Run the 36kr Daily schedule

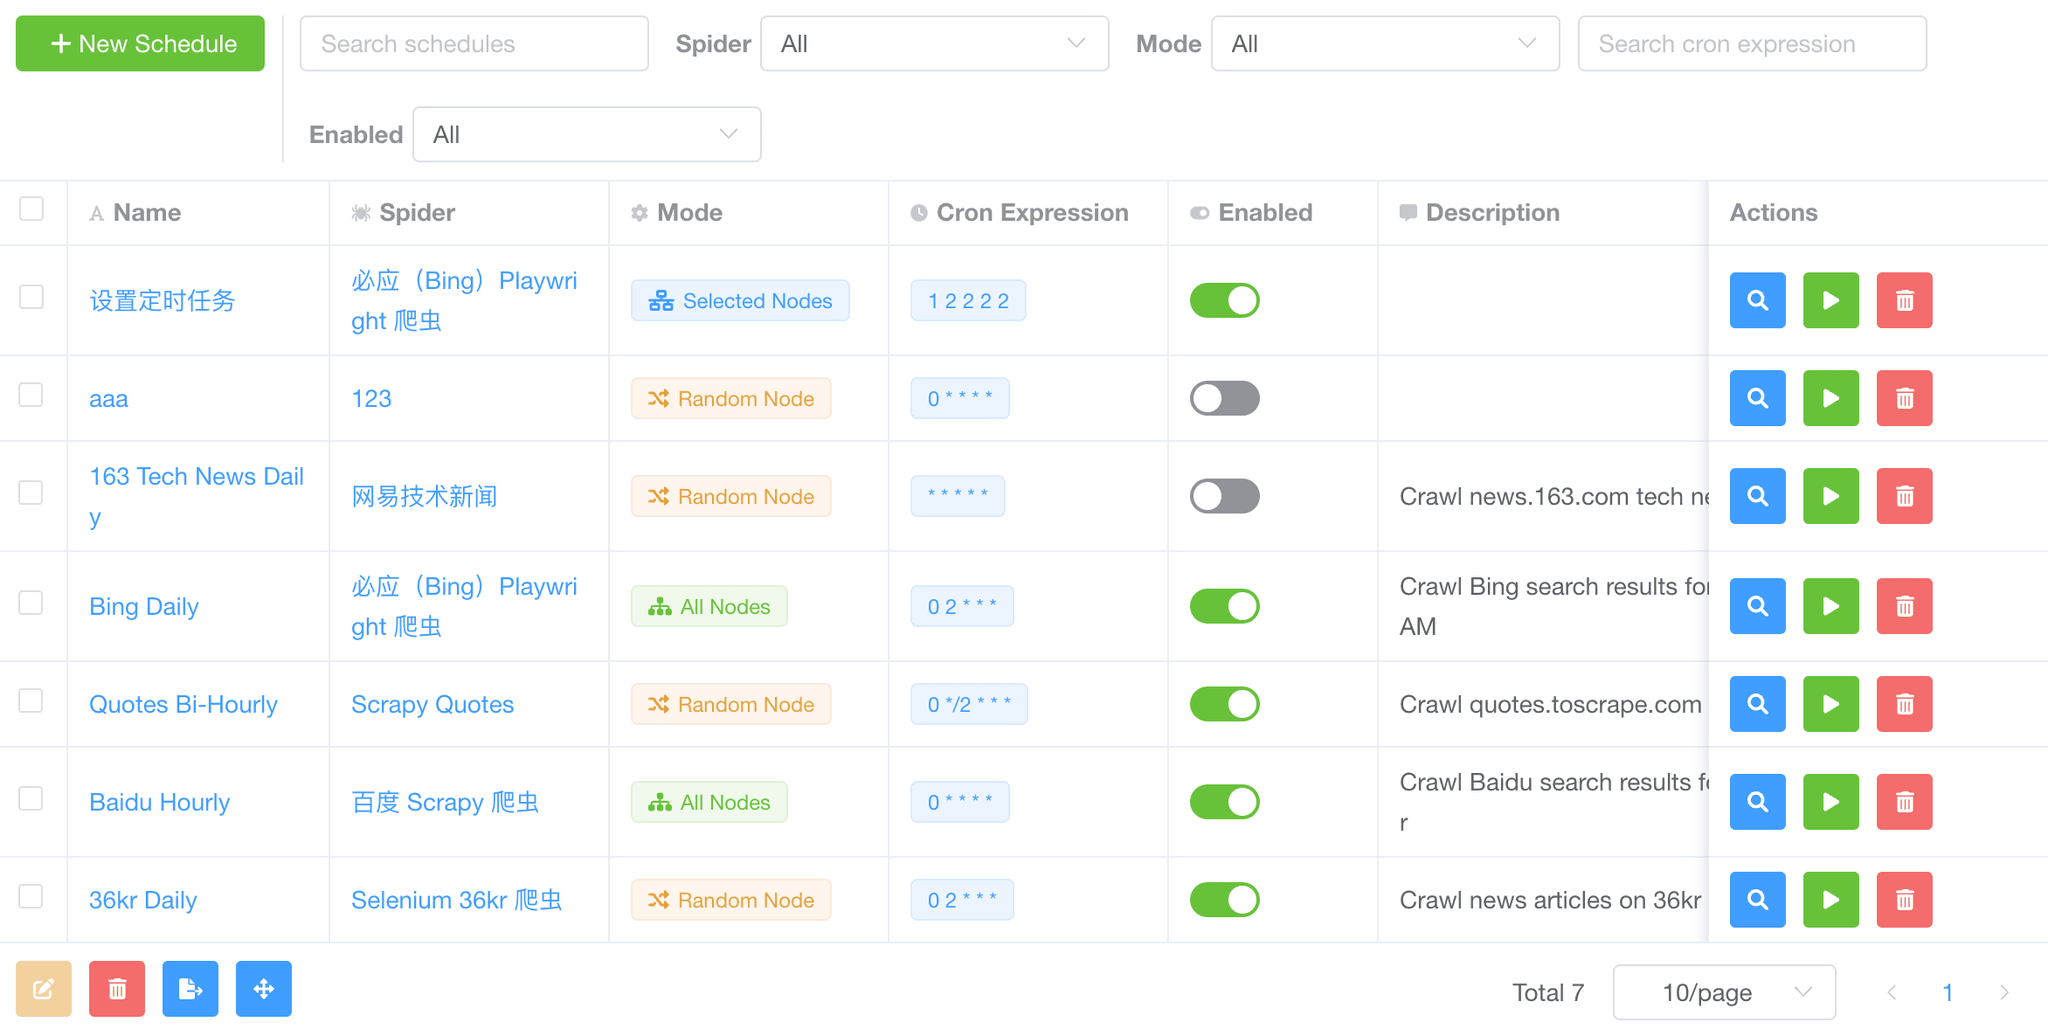(x=1830, y=899)
